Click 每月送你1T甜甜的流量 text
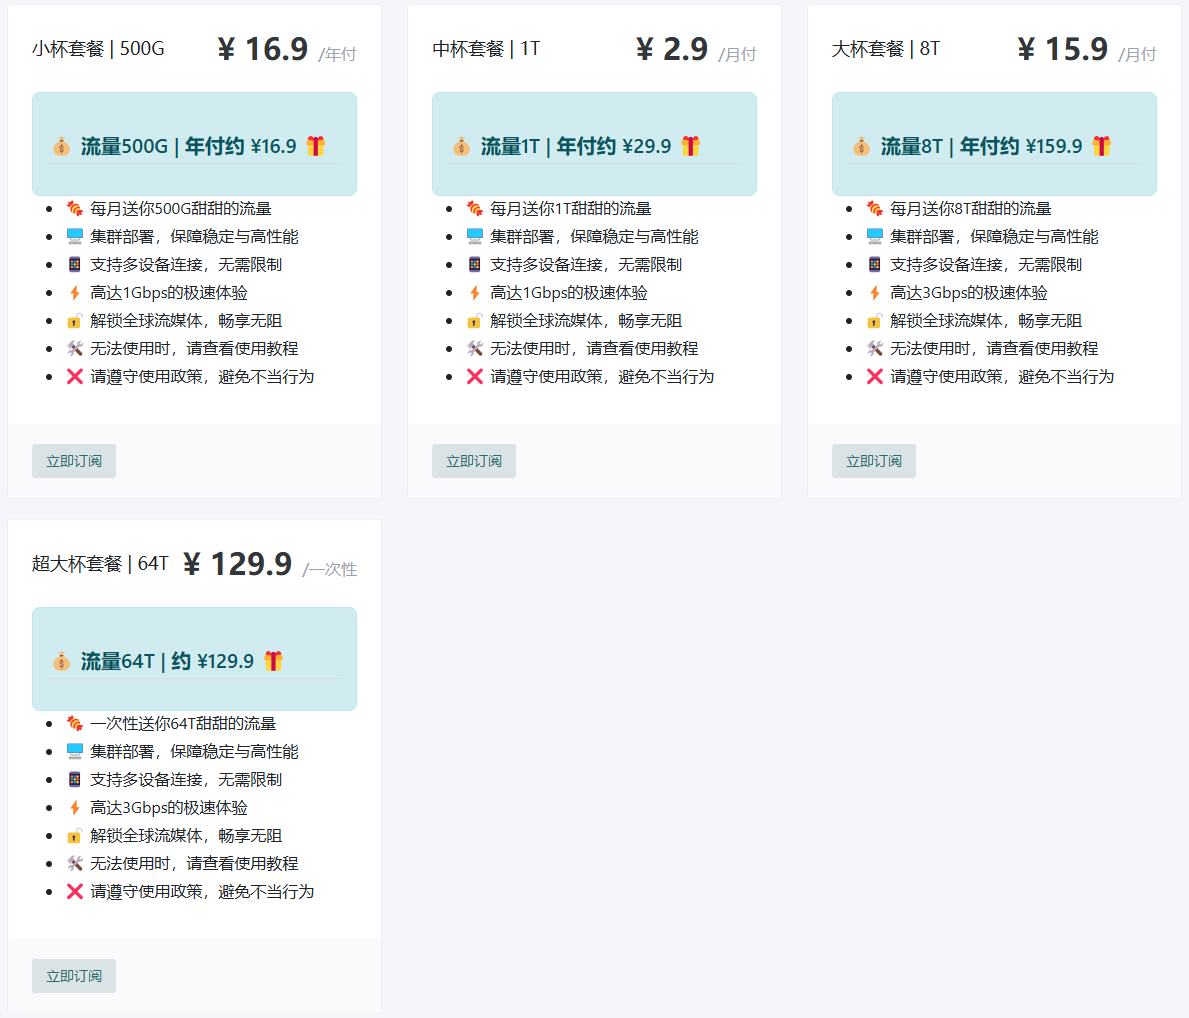The image size is (1189, 1018). pos(570,209)
